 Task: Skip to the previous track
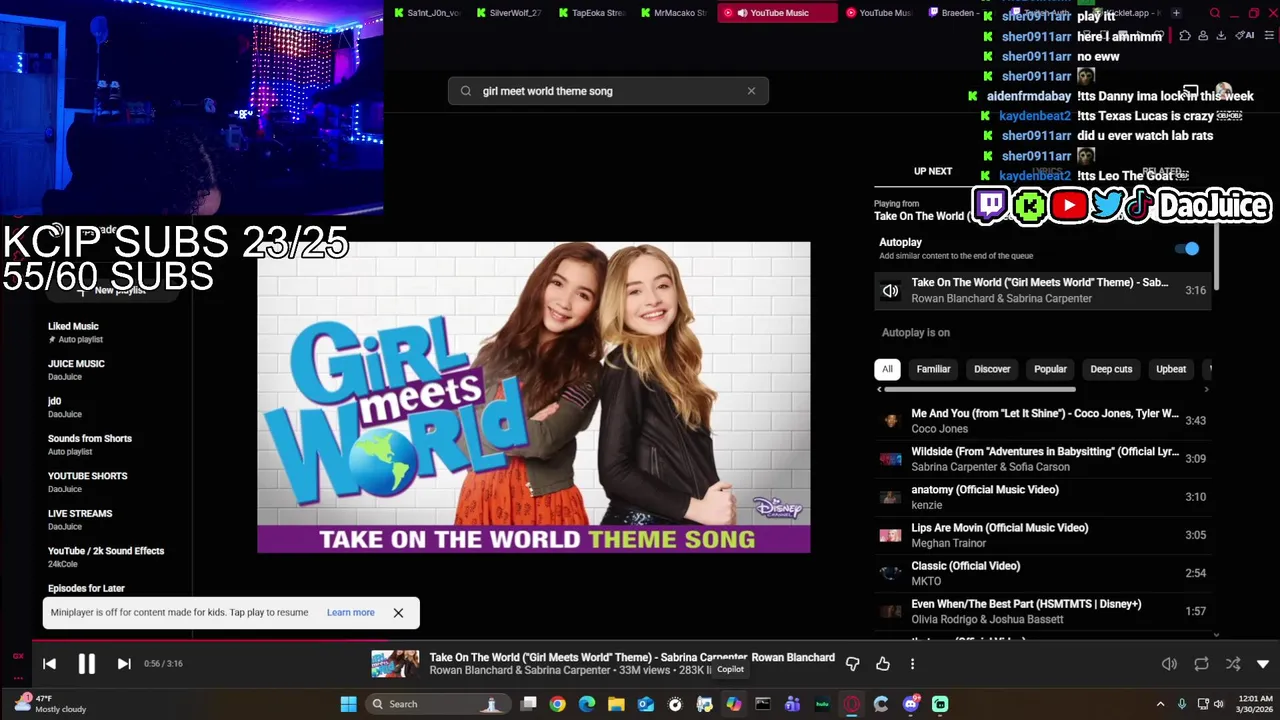click(x=49, y=664)
